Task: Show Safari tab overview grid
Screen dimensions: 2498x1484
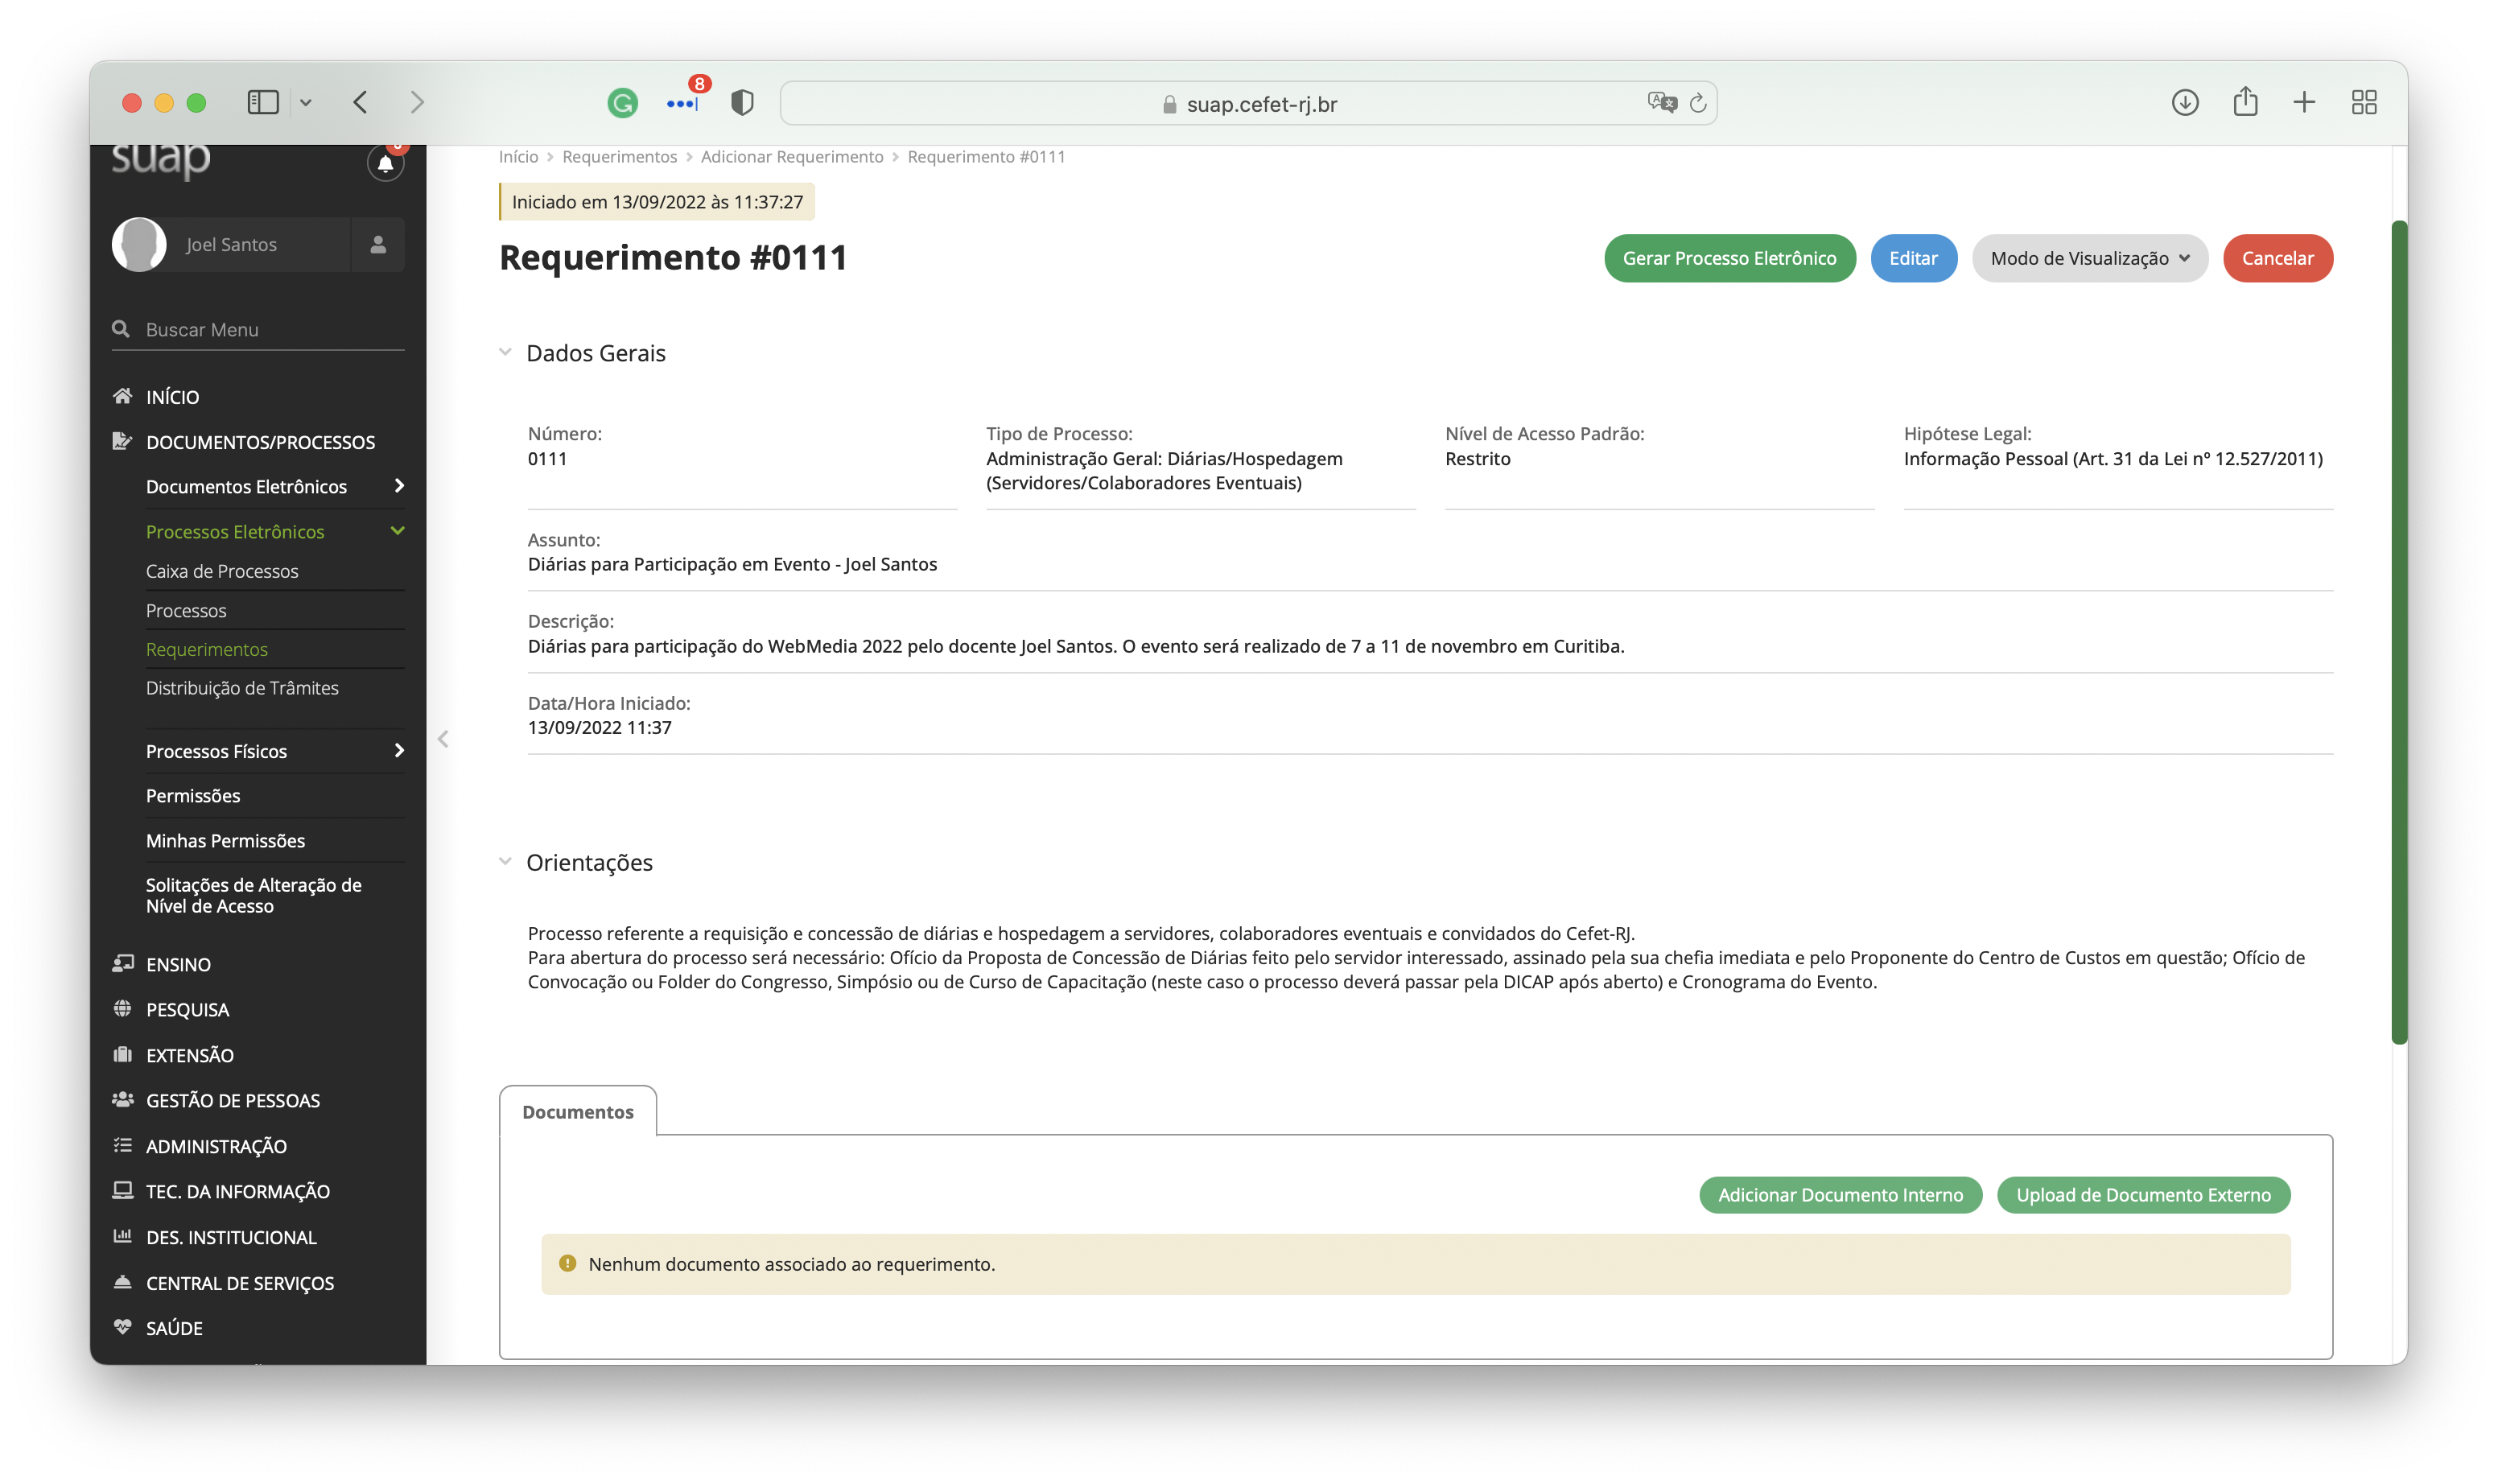Action: [2364, 102]
